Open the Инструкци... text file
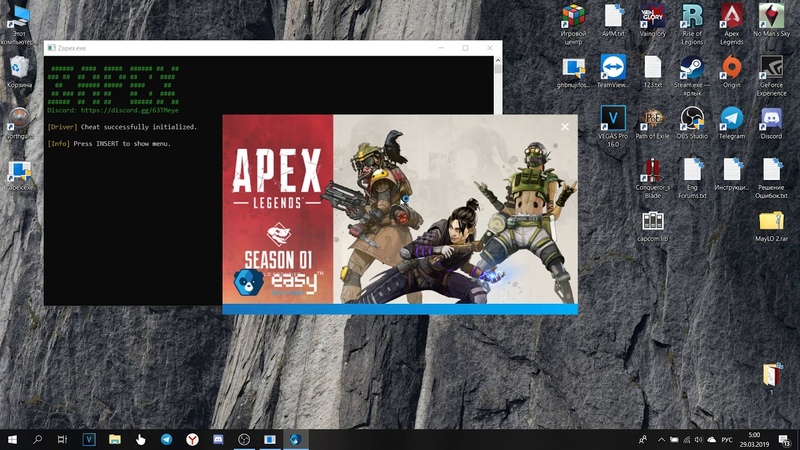Viewport: 800px width, 450px height. point(732,174)
